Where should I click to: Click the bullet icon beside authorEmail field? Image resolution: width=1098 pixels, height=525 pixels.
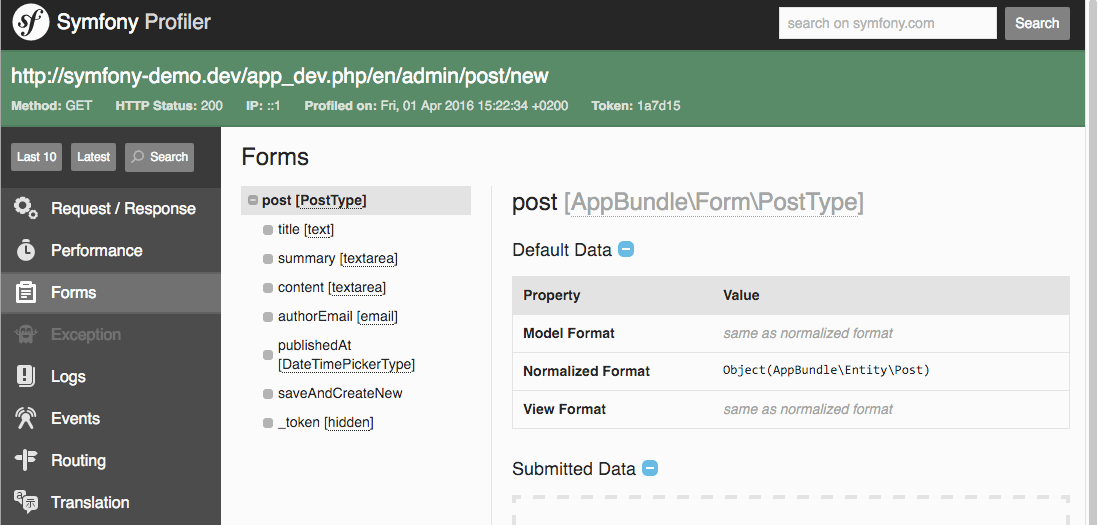[267, 317]
